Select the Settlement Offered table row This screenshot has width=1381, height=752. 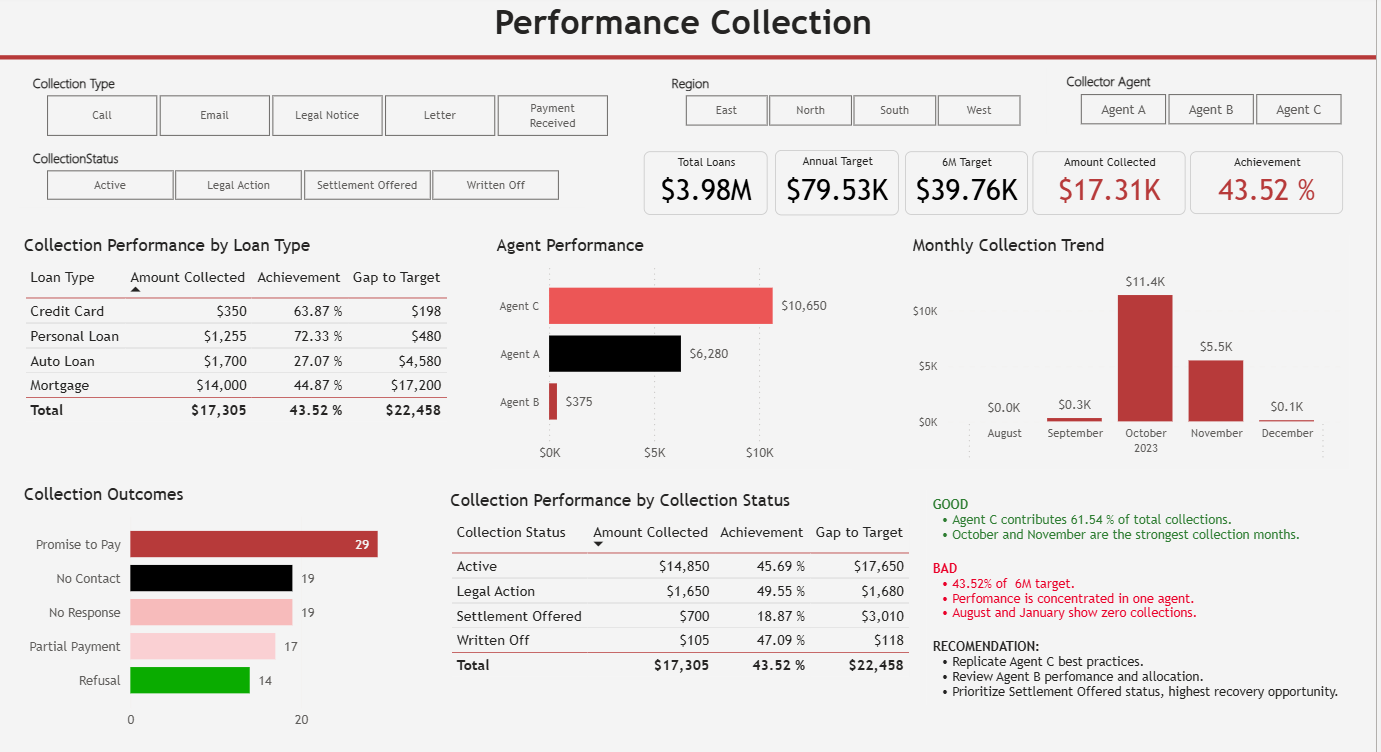click(x=680, y=616)
